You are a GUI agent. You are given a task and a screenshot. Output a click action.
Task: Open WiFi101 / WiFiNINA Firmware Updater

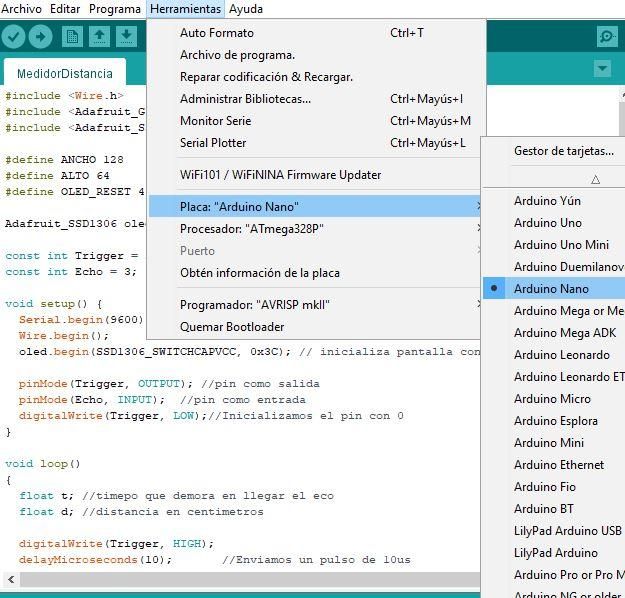(x=314, y=175)
